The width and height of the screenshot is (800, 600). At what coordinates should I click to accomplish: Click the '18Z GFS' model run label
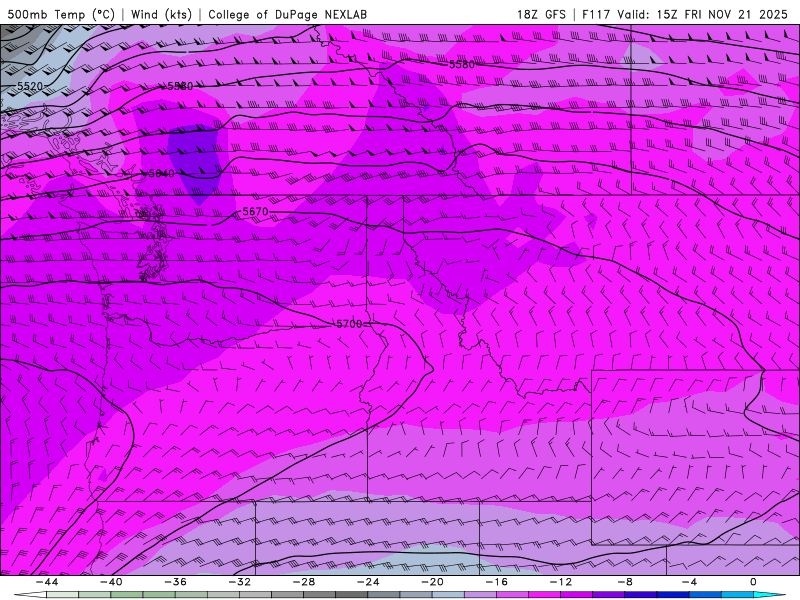[x=541, y=14]
